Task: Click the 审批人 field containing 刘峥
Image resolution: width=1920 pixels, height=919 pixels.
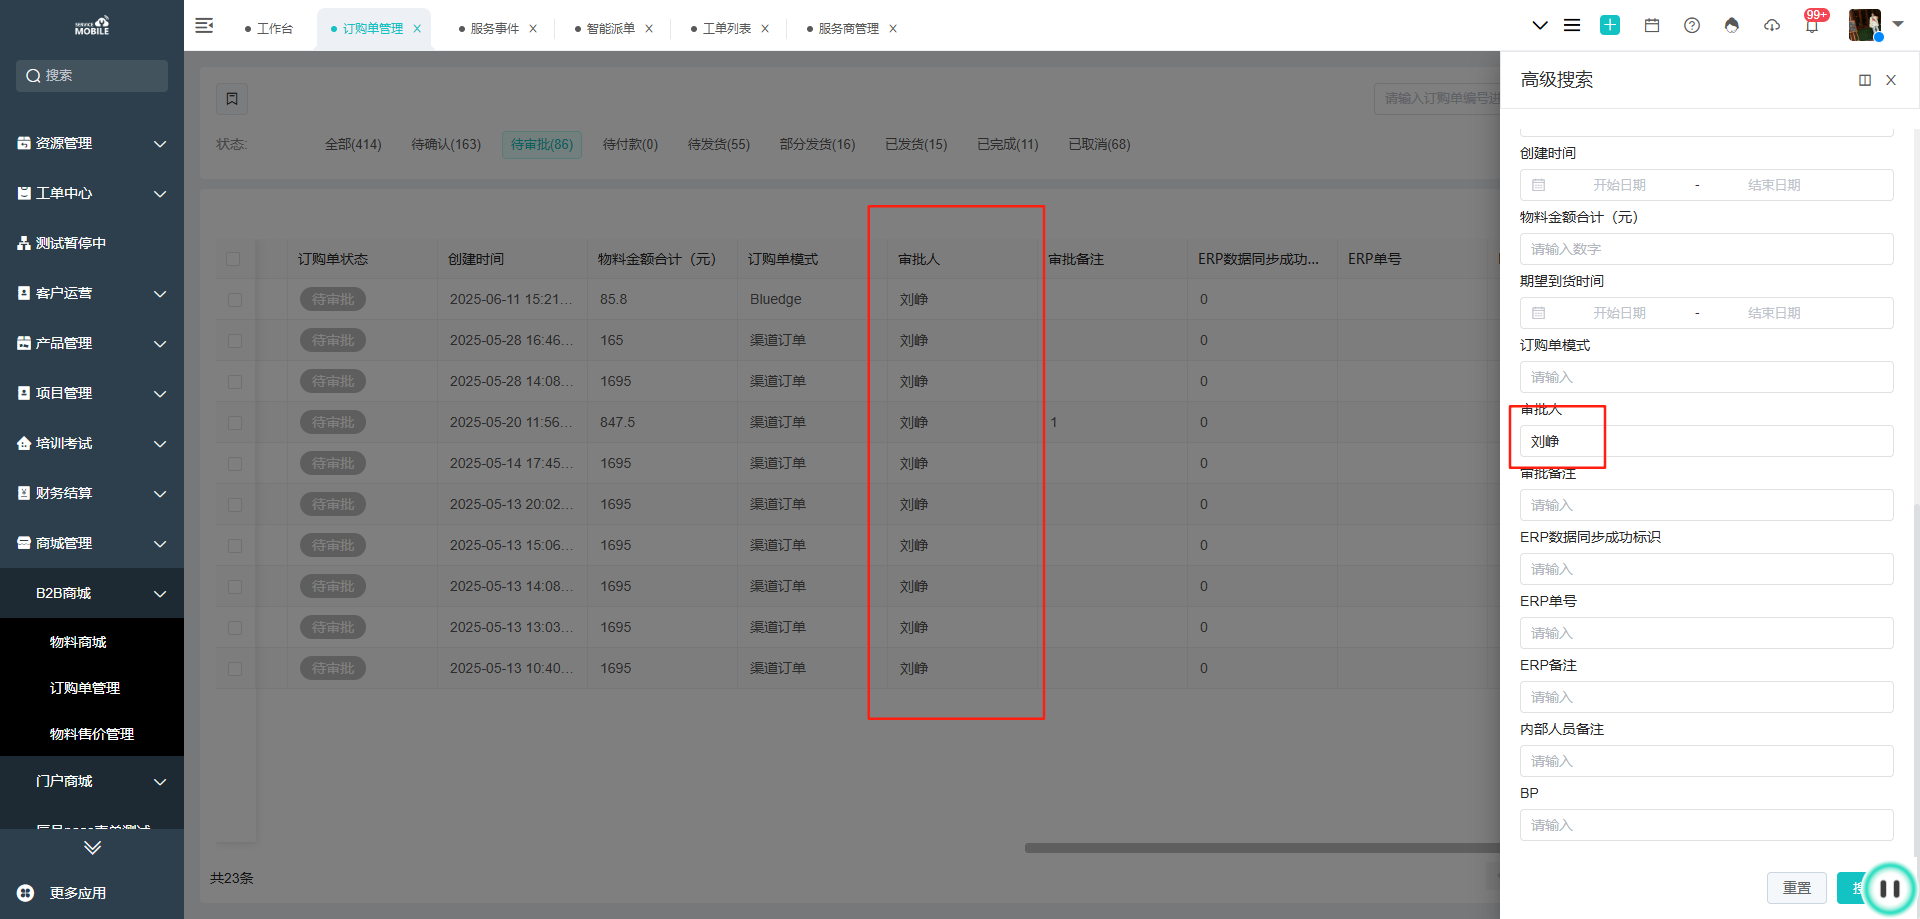Action: click(x=1707, y=441)
